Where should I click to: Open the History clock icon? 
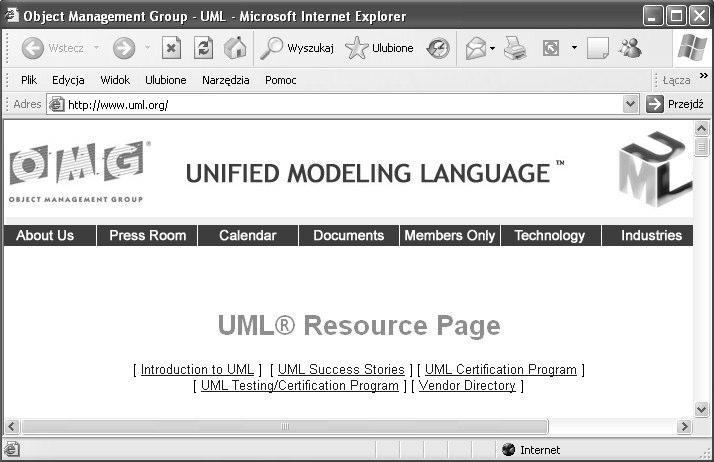(x=438, y=48)
